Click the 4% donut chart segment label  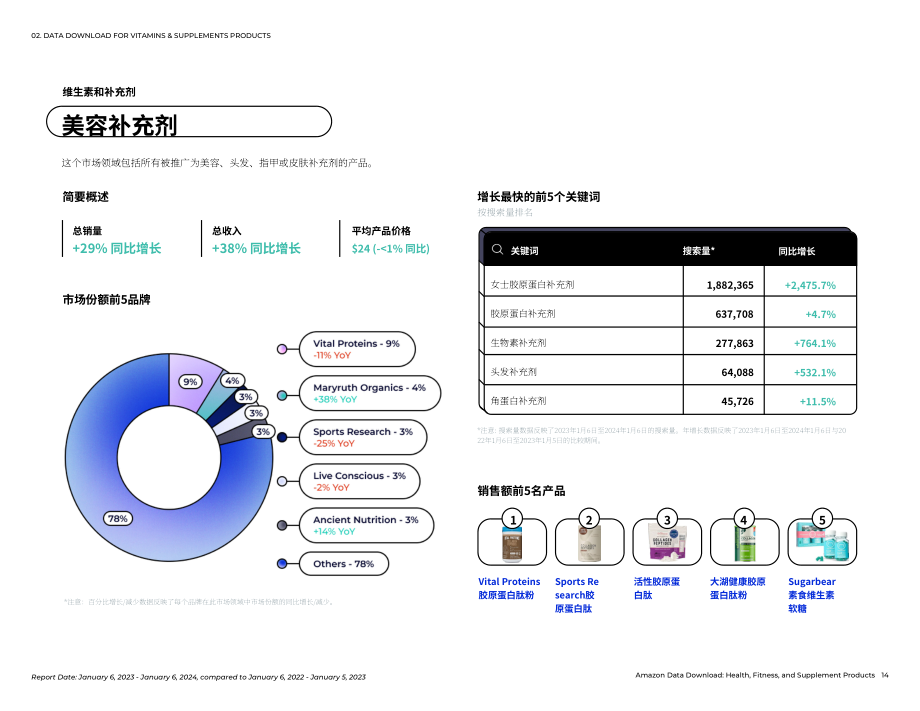coord(232,381)
